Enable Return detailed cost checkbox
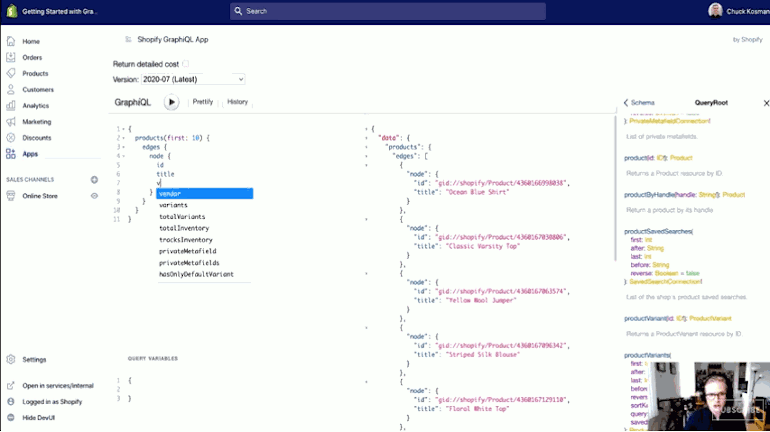Screen dimensions: 770x432 185,64
